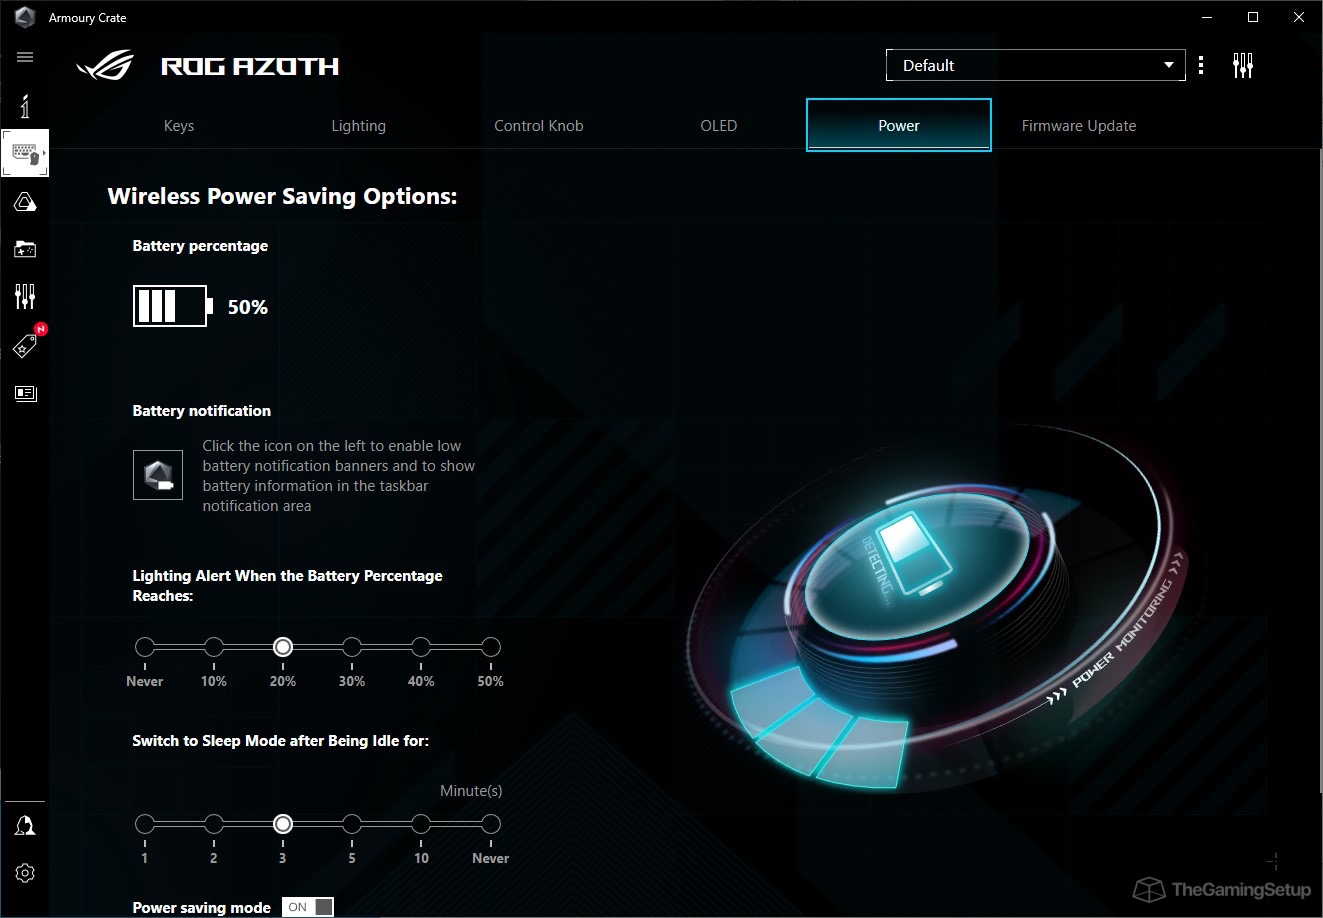Select Never for lighting battery alert
This screenshot has height=918, width=1323.
click(144, 647)
